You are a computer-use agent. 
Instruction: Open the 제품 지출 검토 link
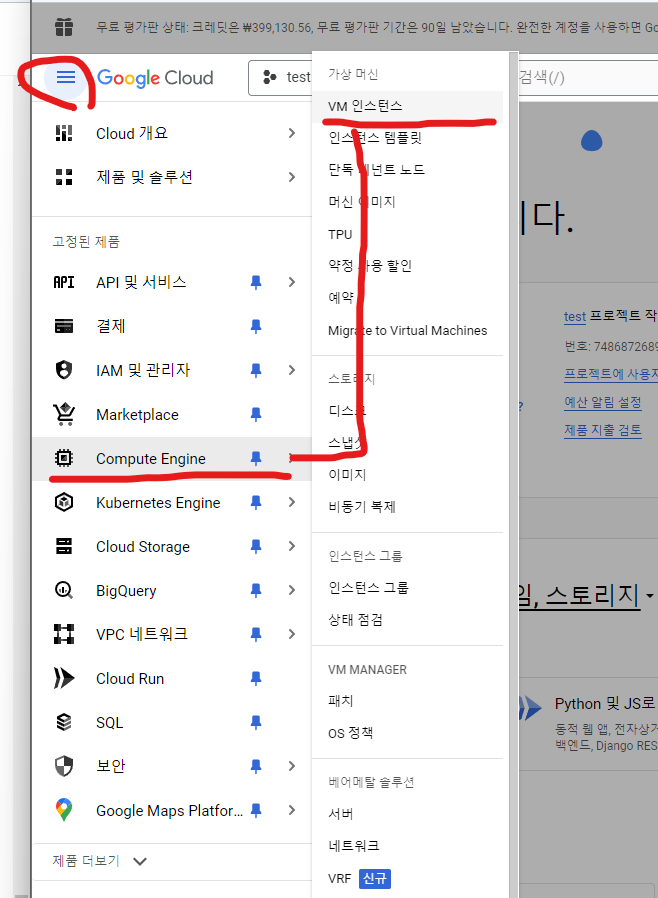click(603, 430)
